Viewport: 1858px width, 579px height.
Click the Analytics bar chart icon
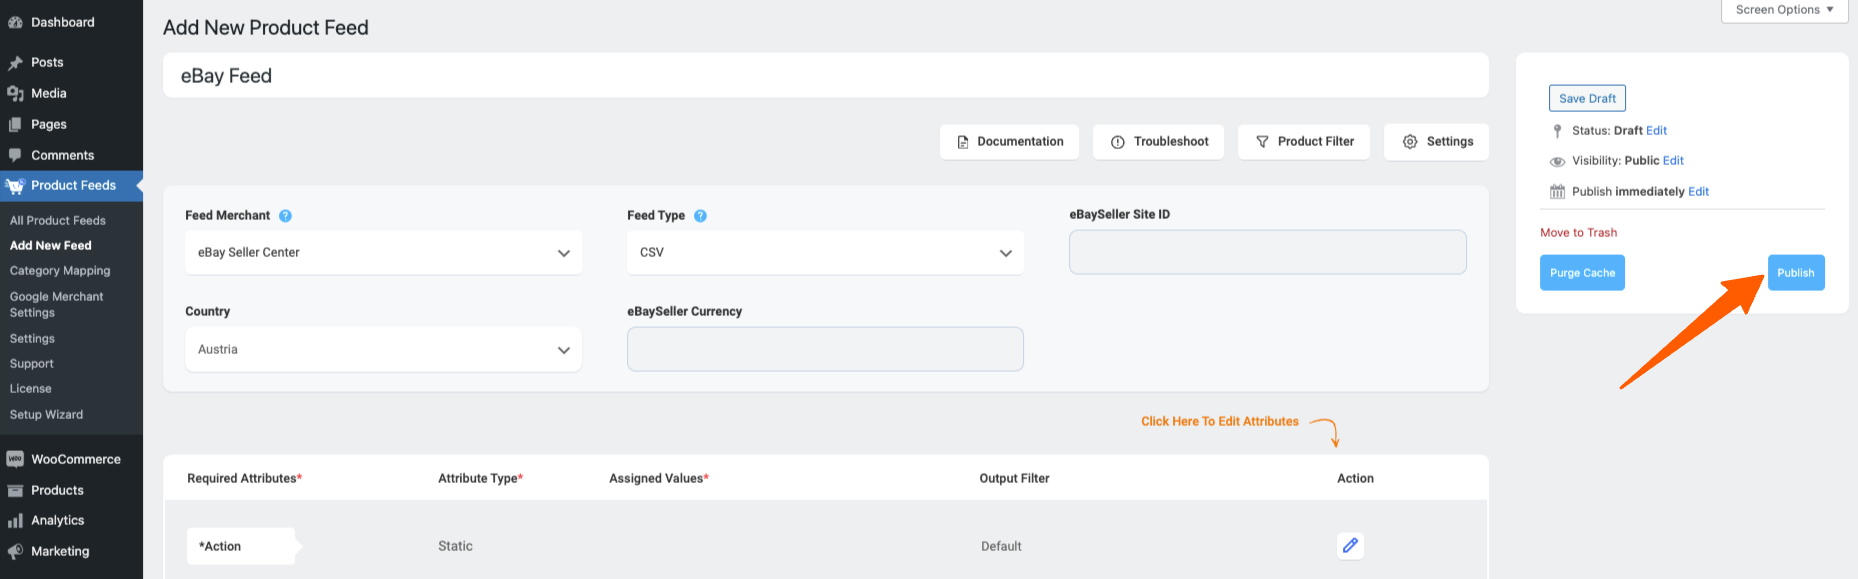(x=15, y=521)
